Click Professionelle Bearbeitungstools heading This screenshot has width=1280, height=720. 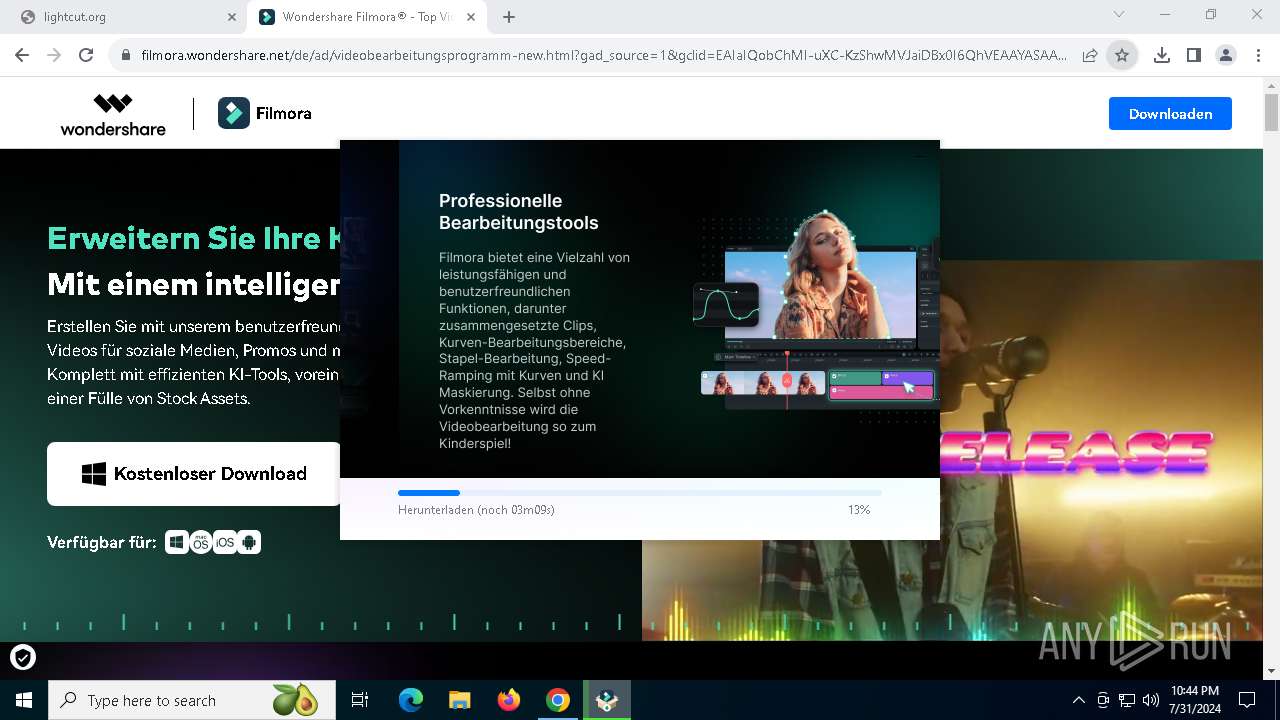click(x=519, y=212)
